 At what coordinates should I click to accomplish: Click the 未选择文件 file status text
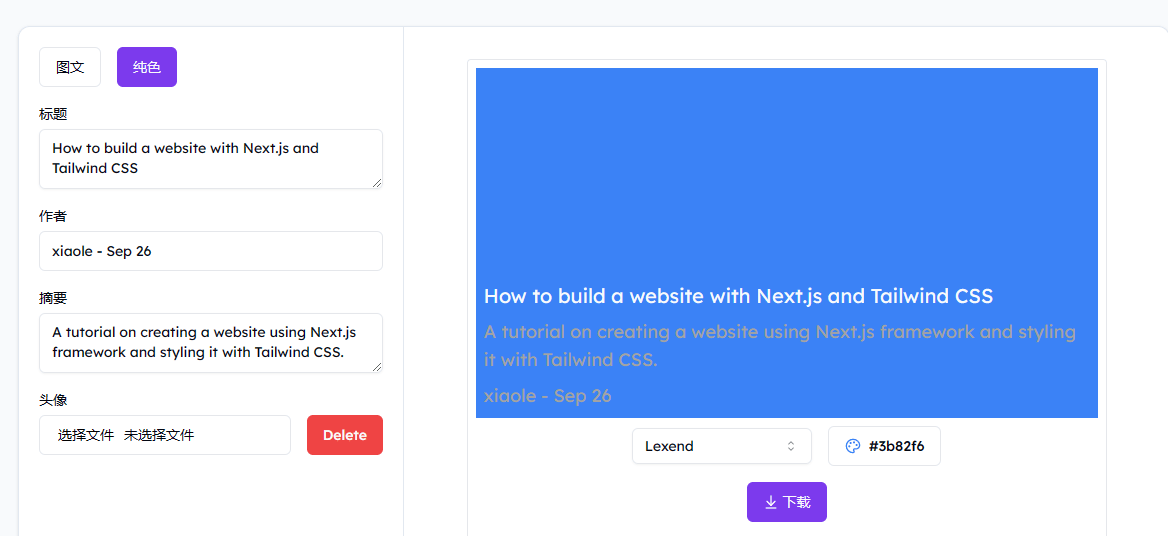159,435
